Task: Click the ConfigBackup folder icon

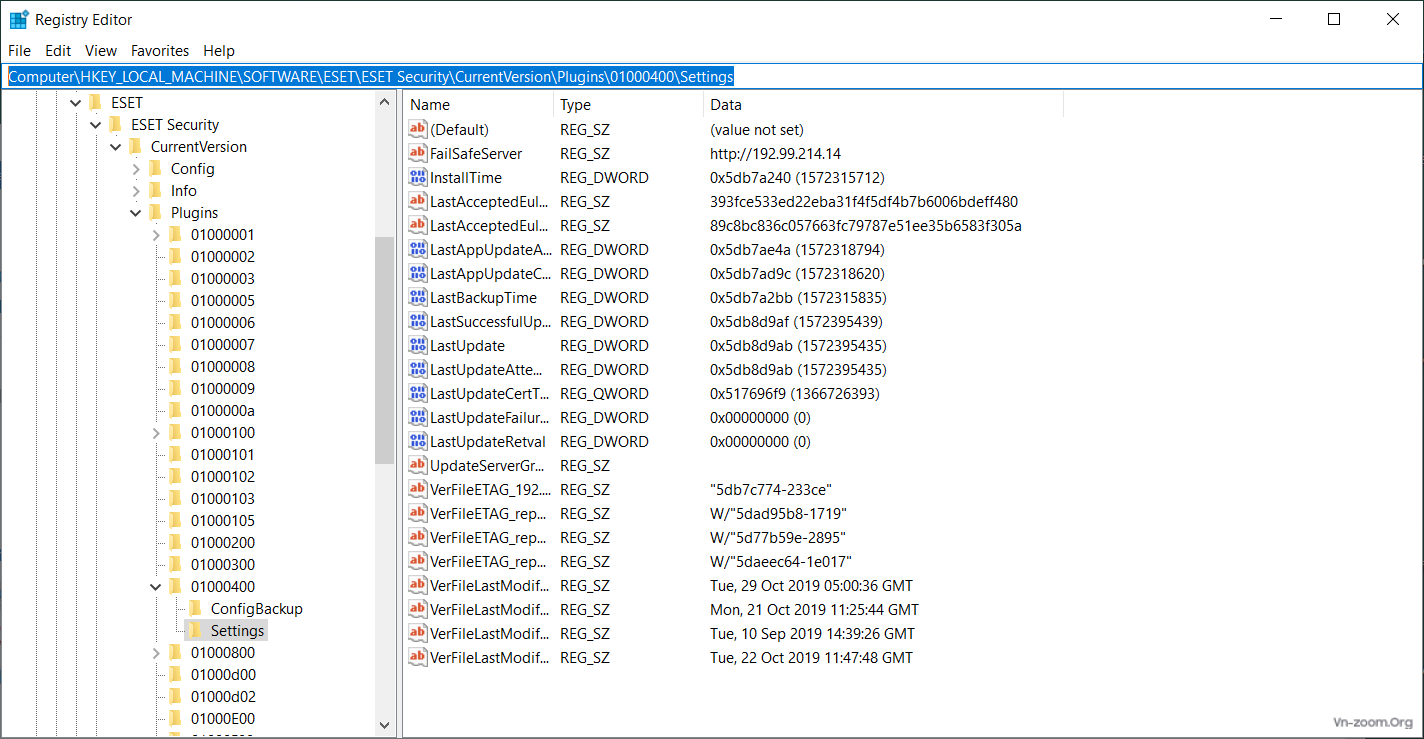Action: (195, 609)
